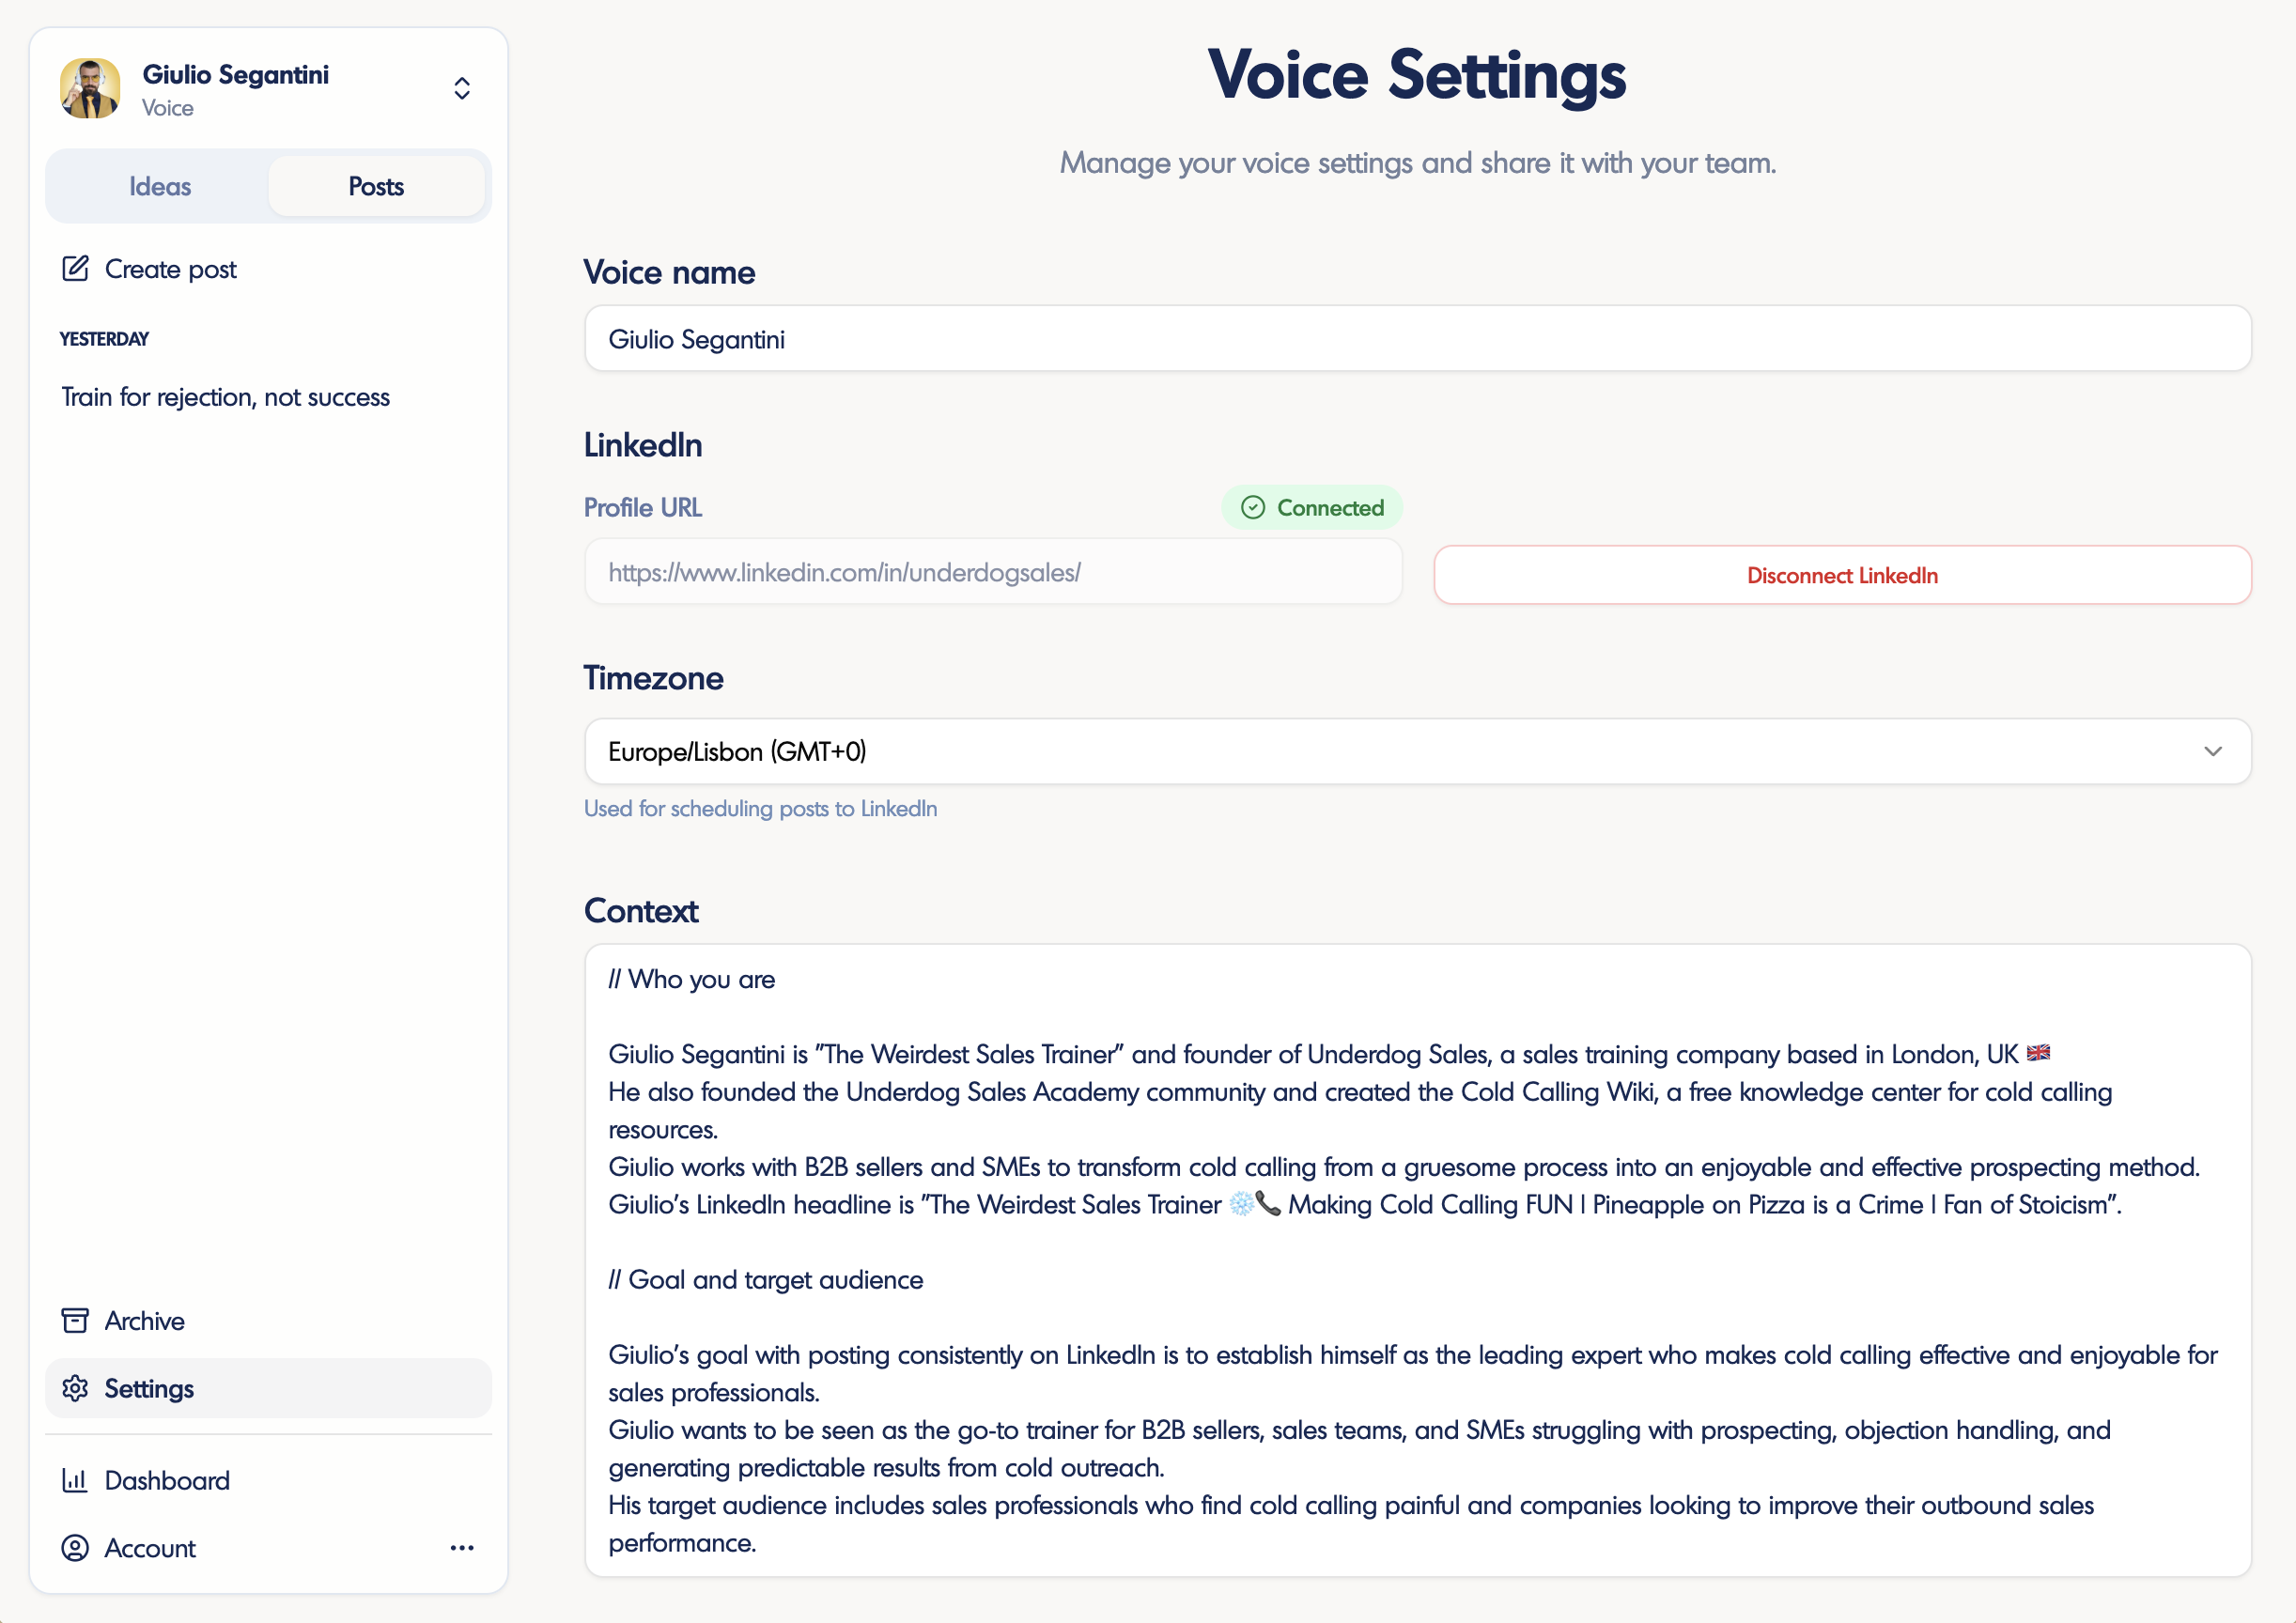
Task: Click inside the Context text area
Action: pos(1417,1260)
